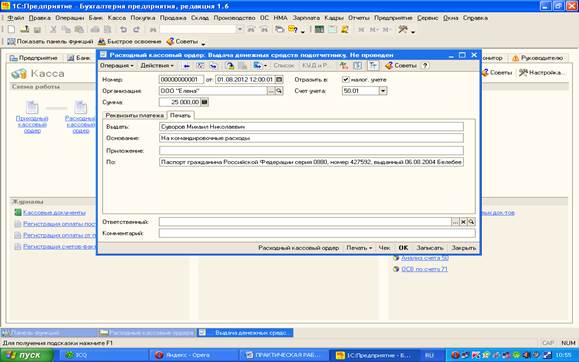Open the Действия dropdown menu
The width and height of the screenshot is (579, 362).
pyautogui.click(x=157, y=65)
